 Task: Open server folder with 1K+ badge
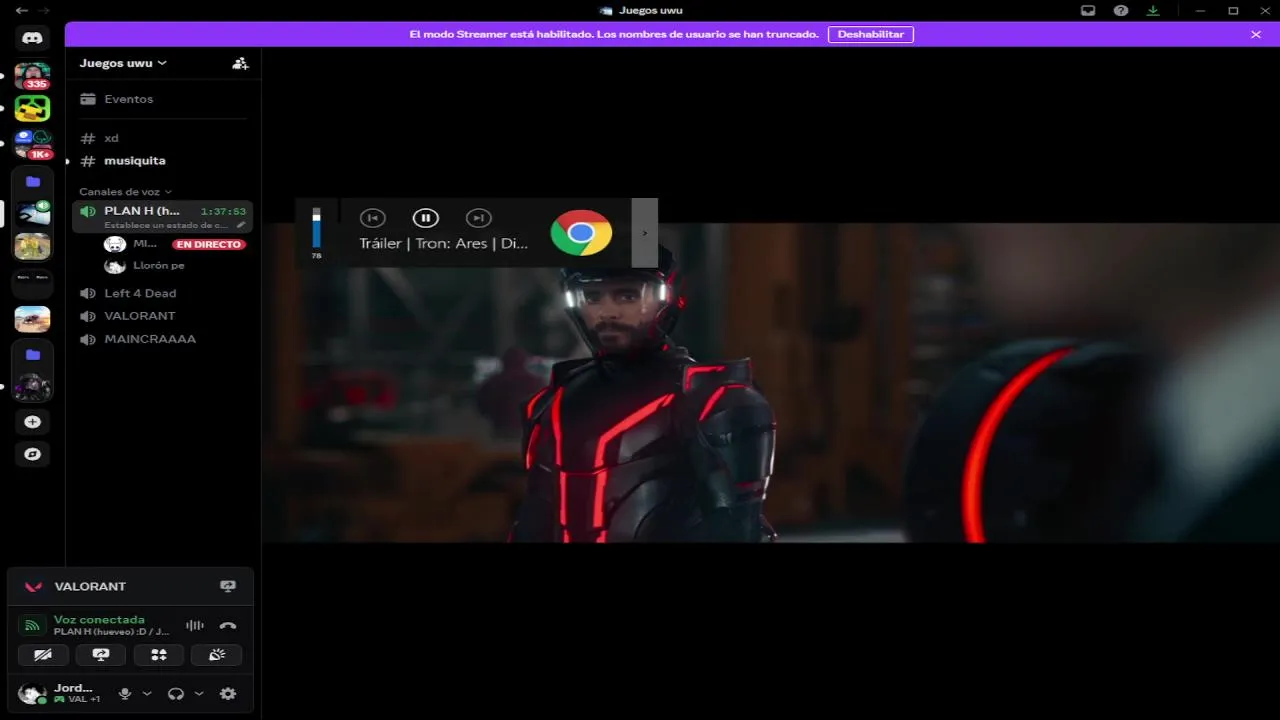click(32, 145)
